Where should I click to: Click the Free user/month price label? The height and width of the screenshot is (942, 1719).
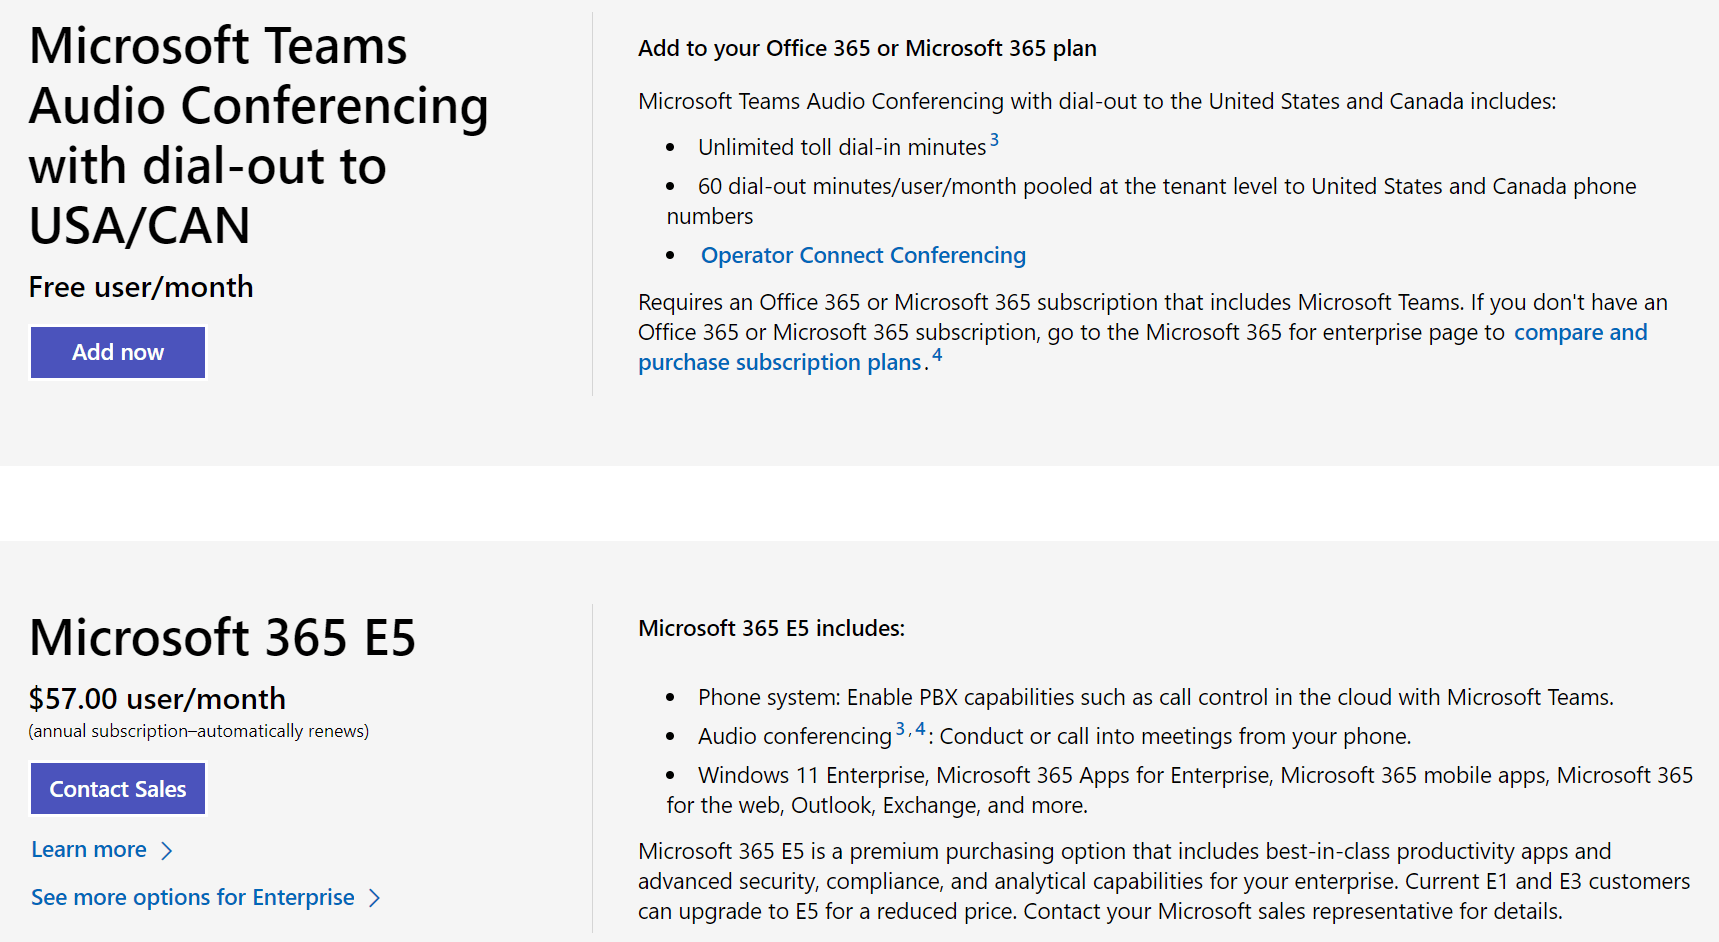click(140, 287)
